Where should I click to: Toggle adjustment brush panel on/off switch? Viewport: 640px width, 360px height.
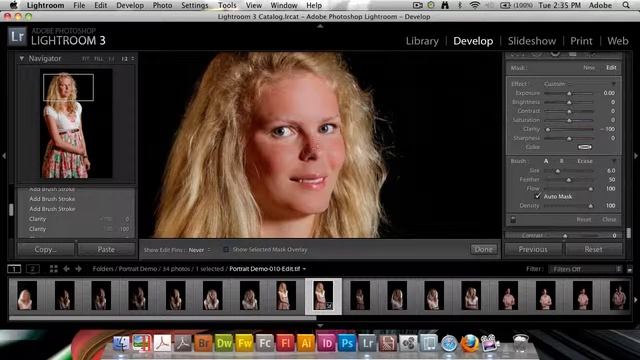[513, 220]
